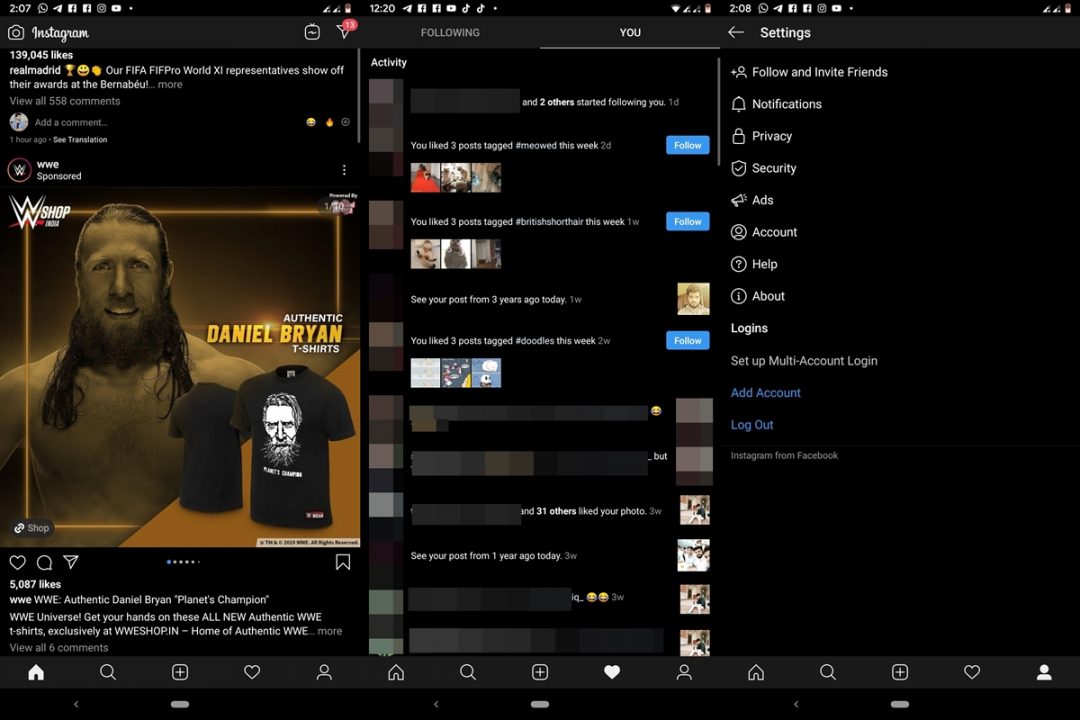
Task: Open the camera icon beside Instagram logo
Action: 16,32
